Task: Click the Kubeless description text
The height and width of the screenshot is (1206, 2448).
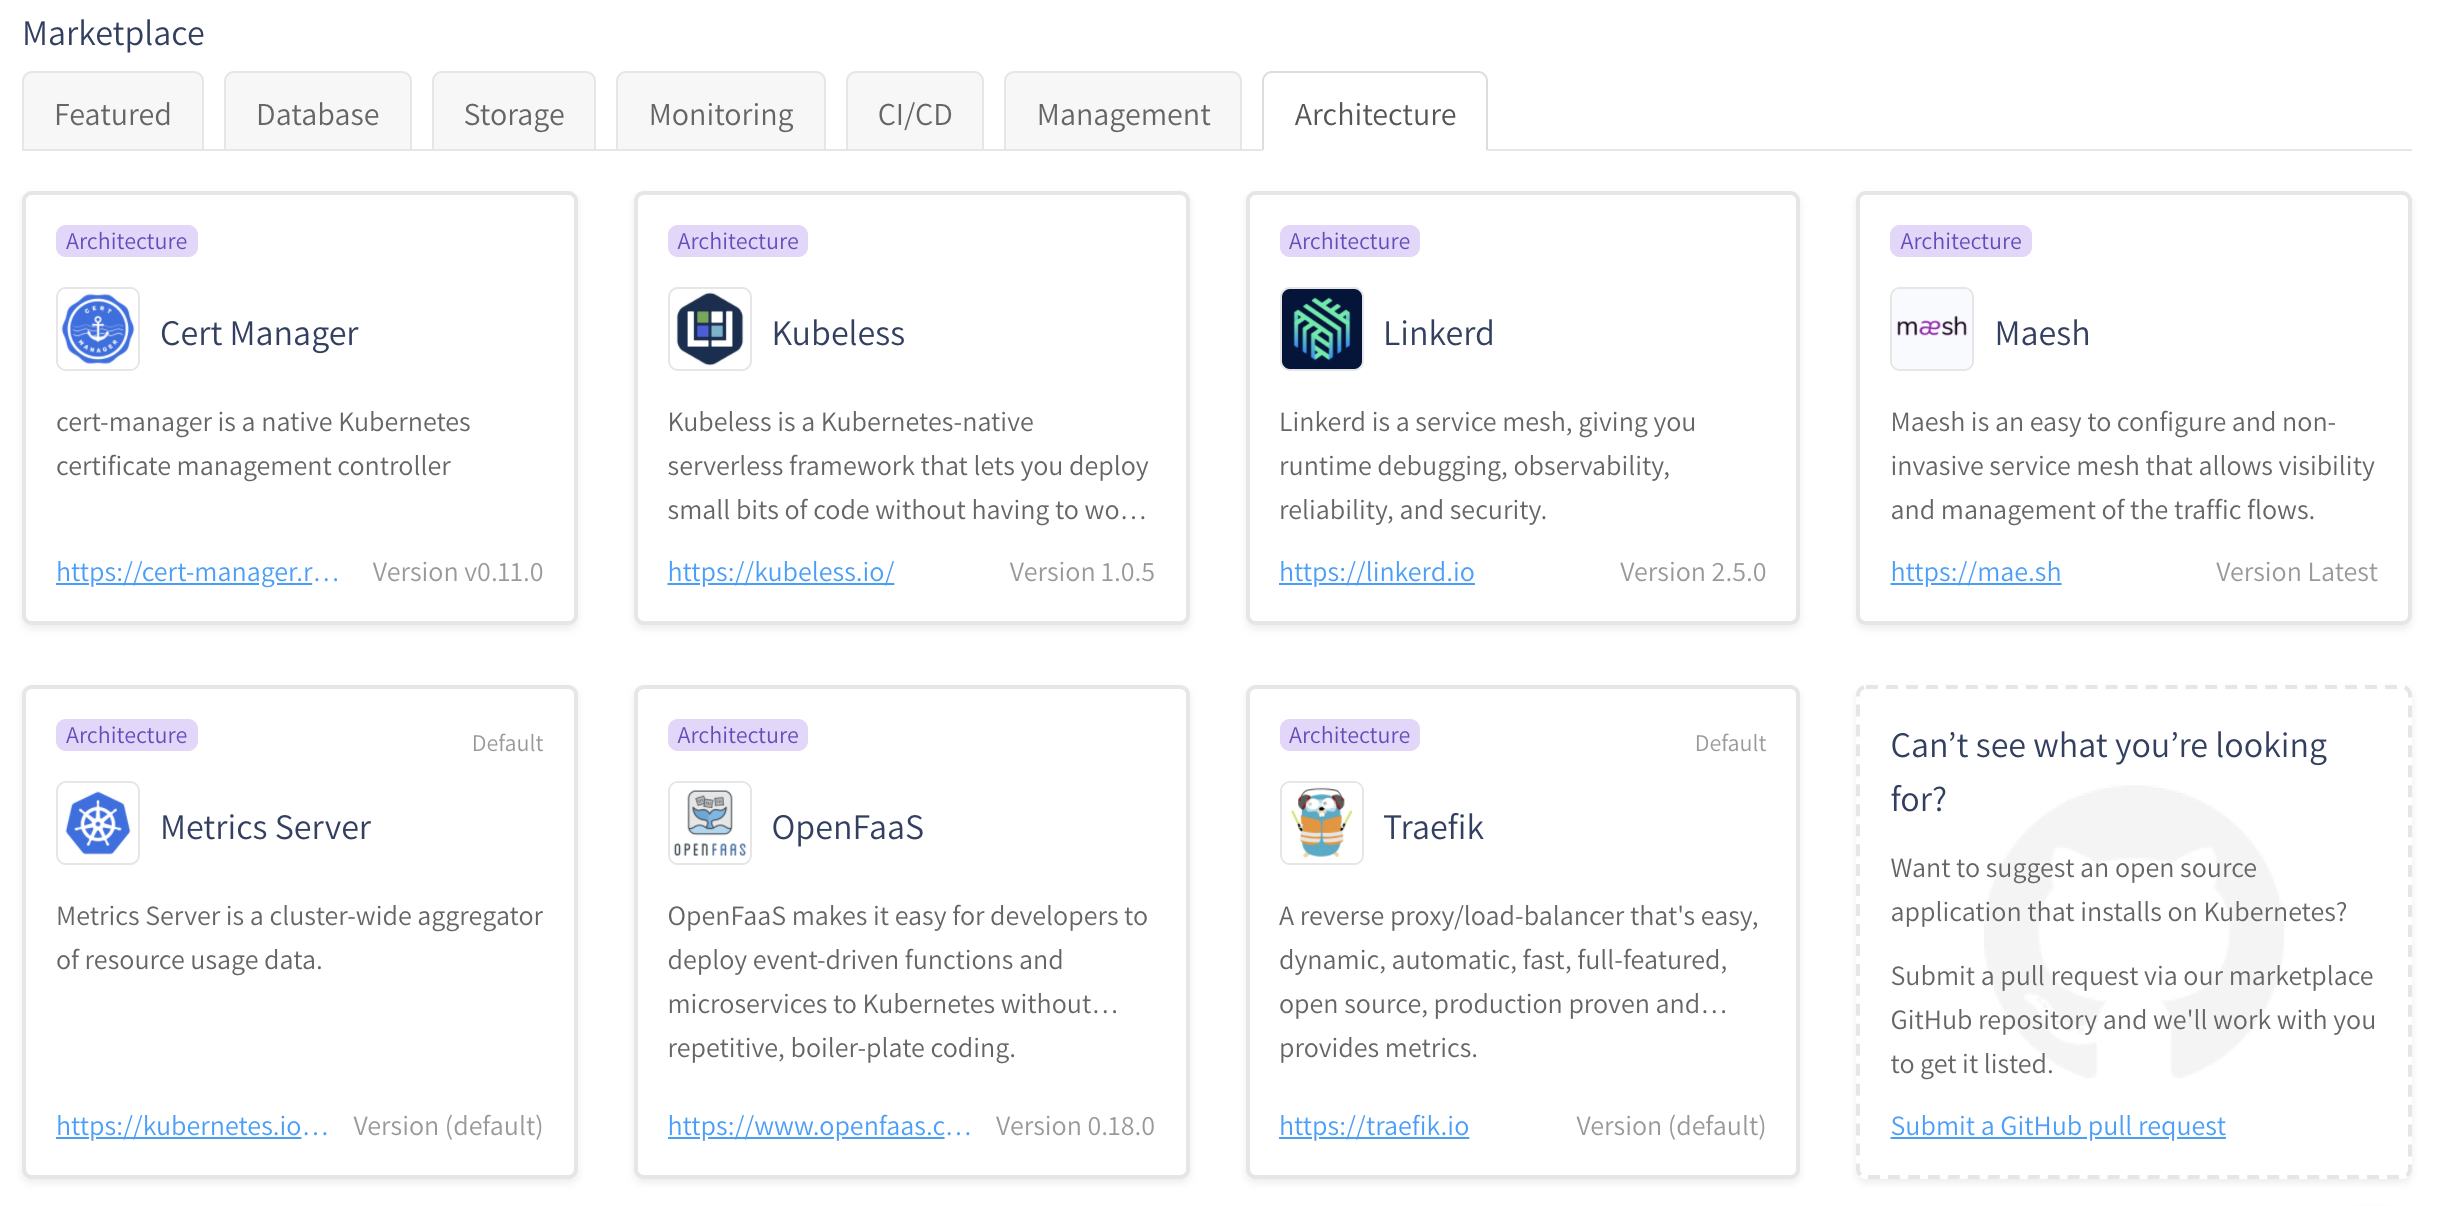Action: pos(908,466)
